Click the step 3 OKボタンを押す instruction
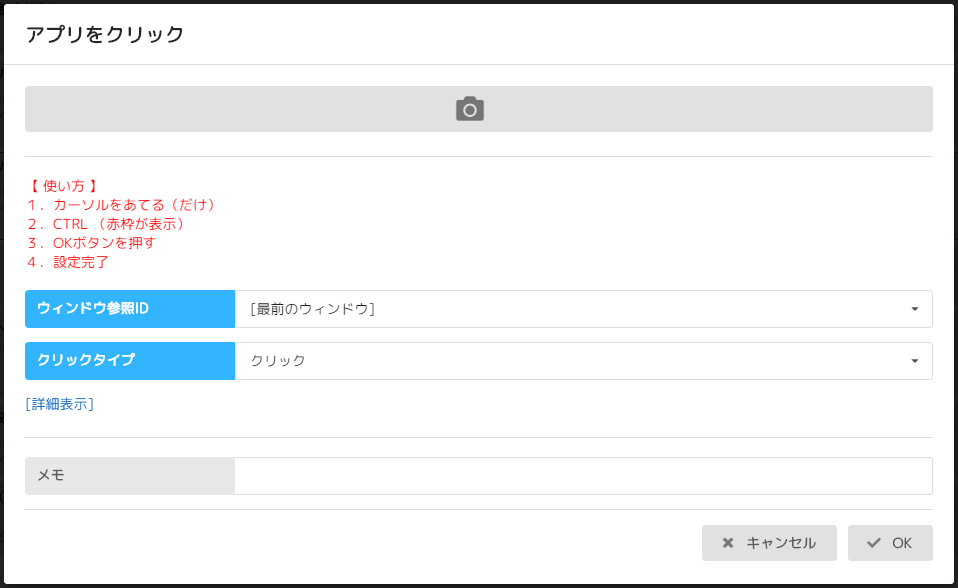 pyautogui.click(x=91, y=243)
